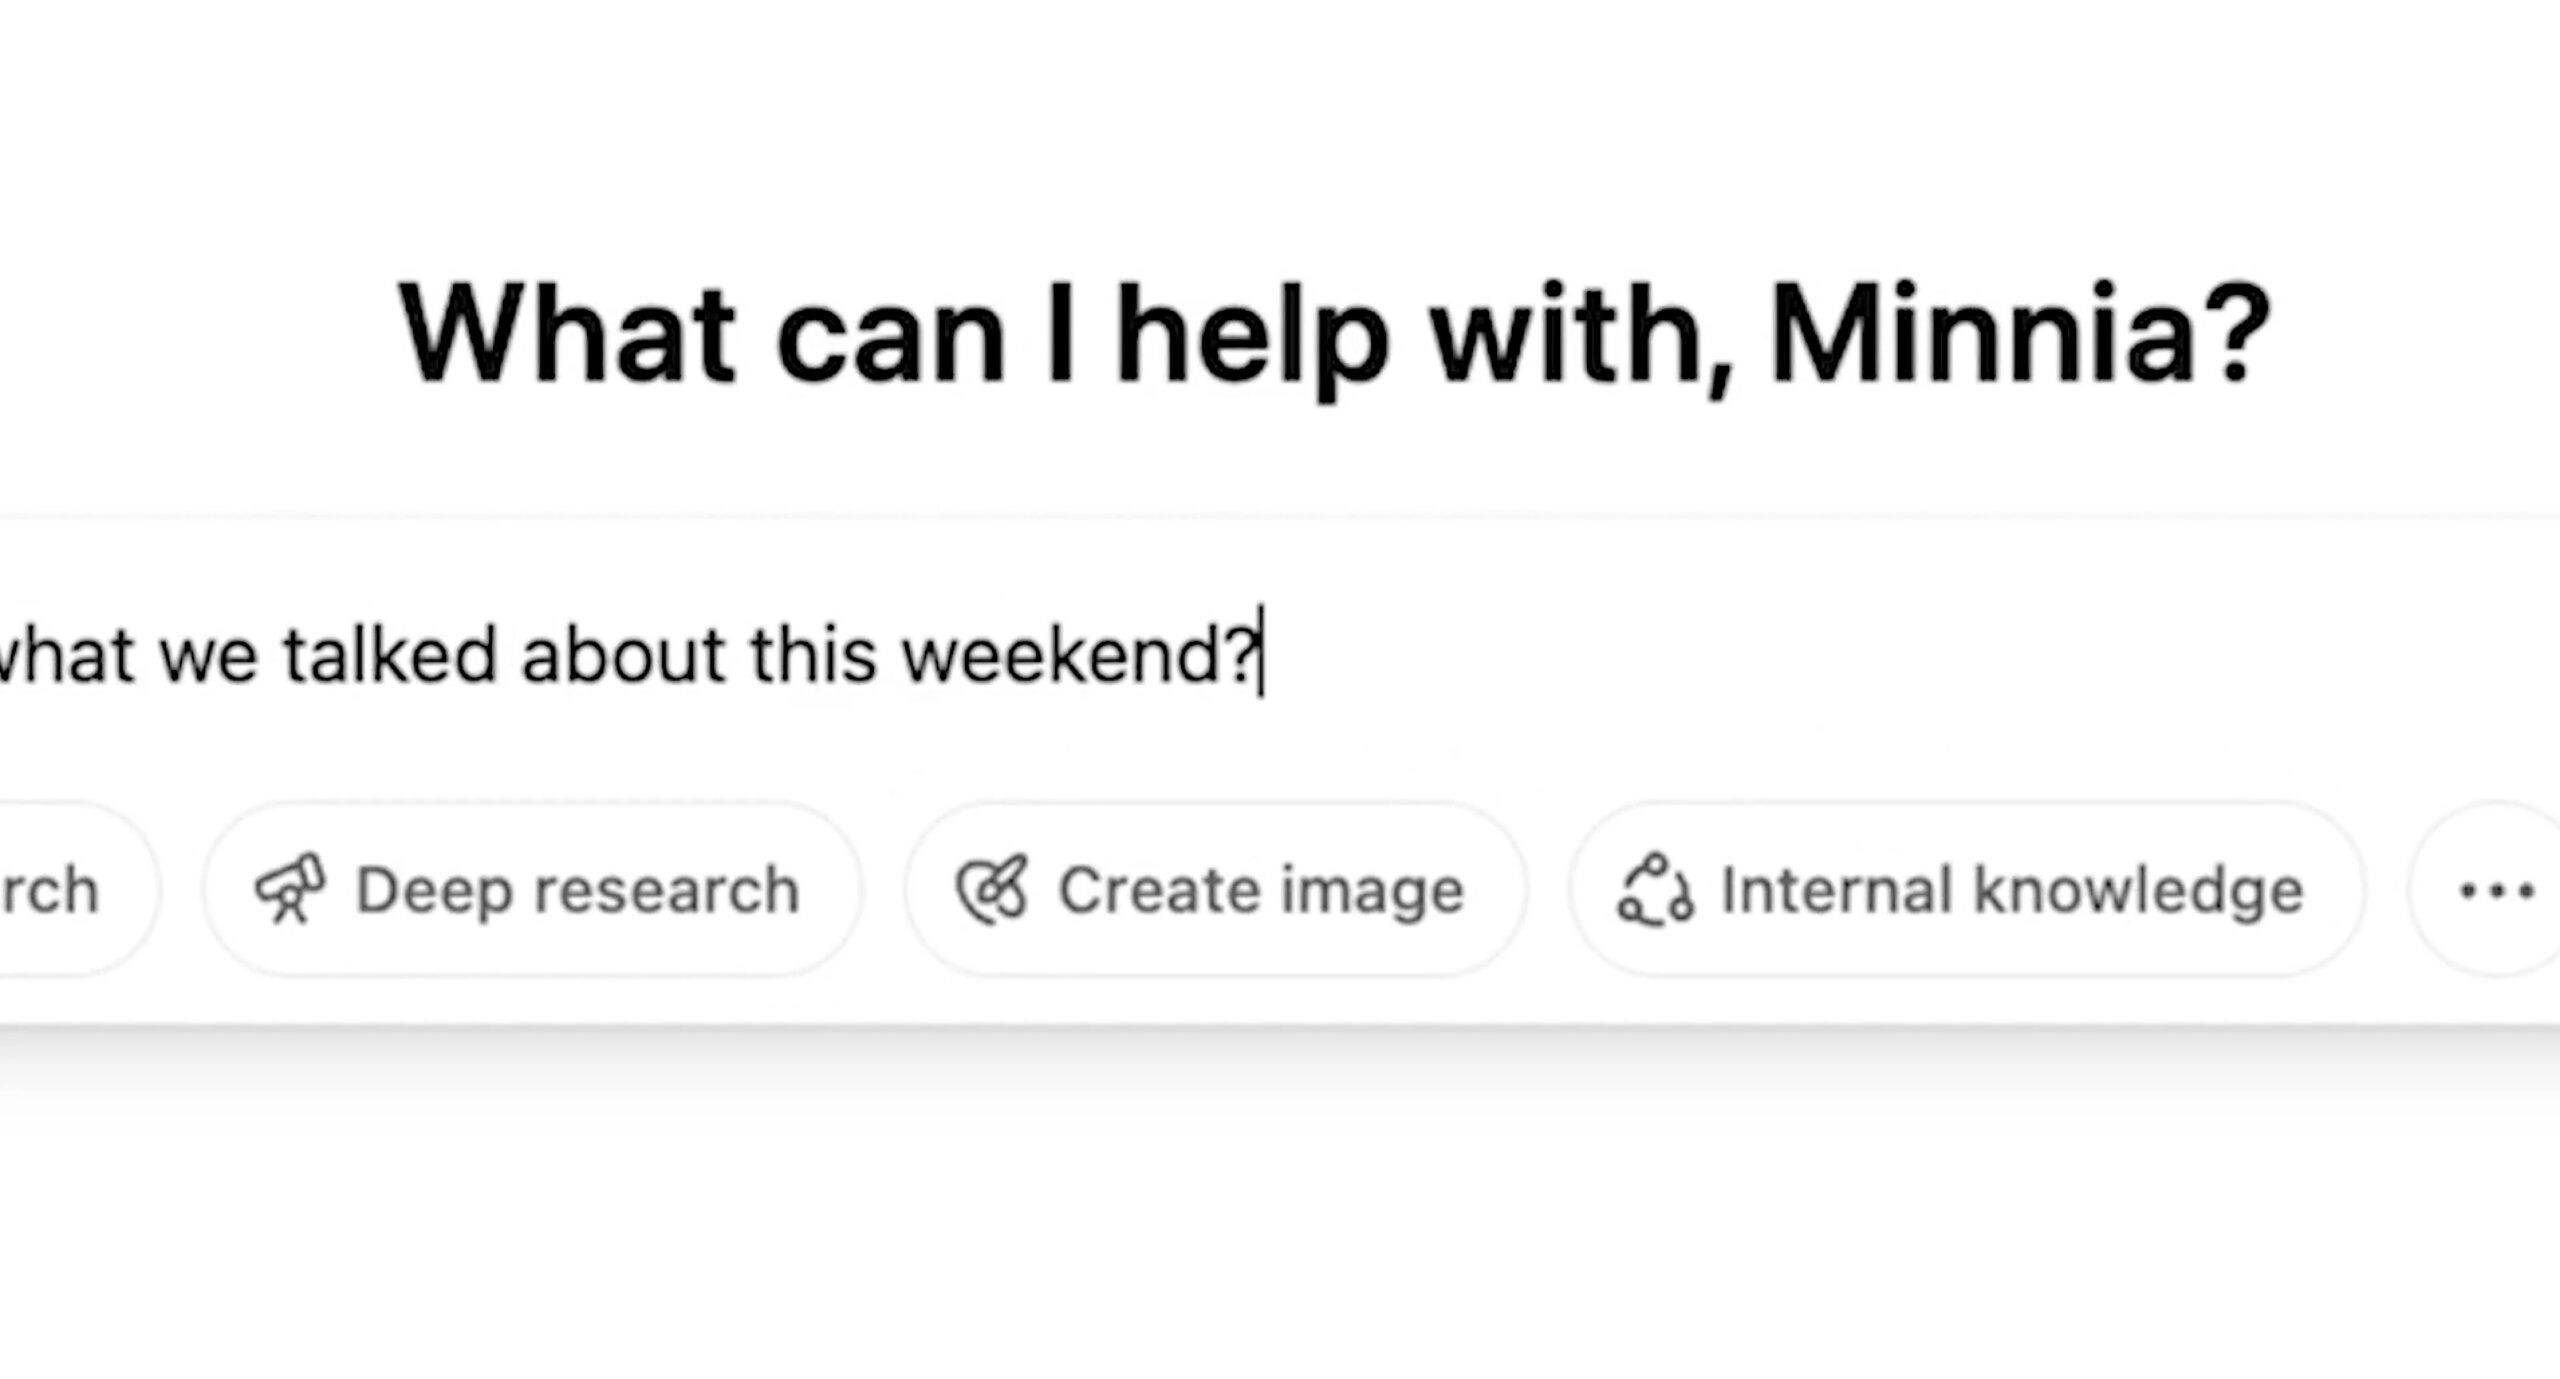This screenshot has width=2560, height=1379.
Task: Toggle the Create image chip label
Action: pyautogui.click(x=1261, y=890)
